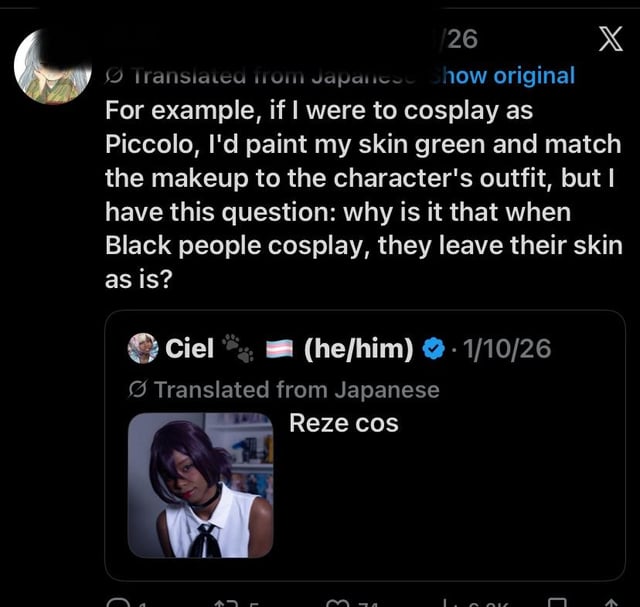Like the post with the heart icon
This screenshot has height=607, width=640.
point(341,602)
